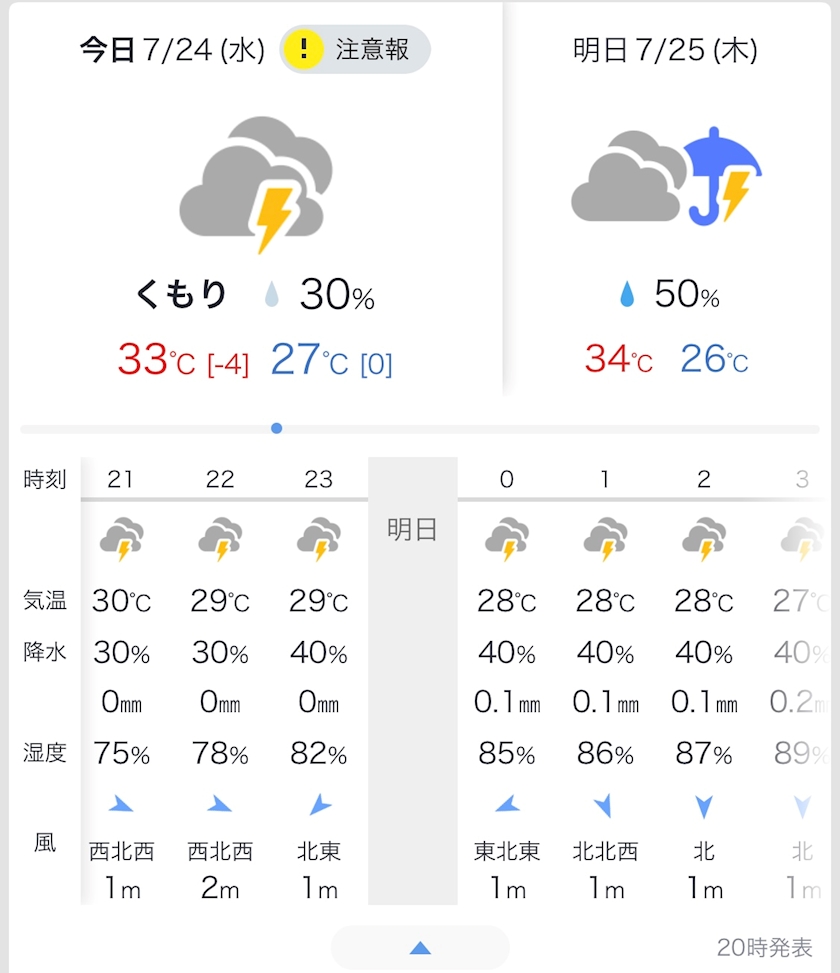Click the 2 o'clock weather icon
This screenshot has height=973, width=840.
(x=704, y=539)
